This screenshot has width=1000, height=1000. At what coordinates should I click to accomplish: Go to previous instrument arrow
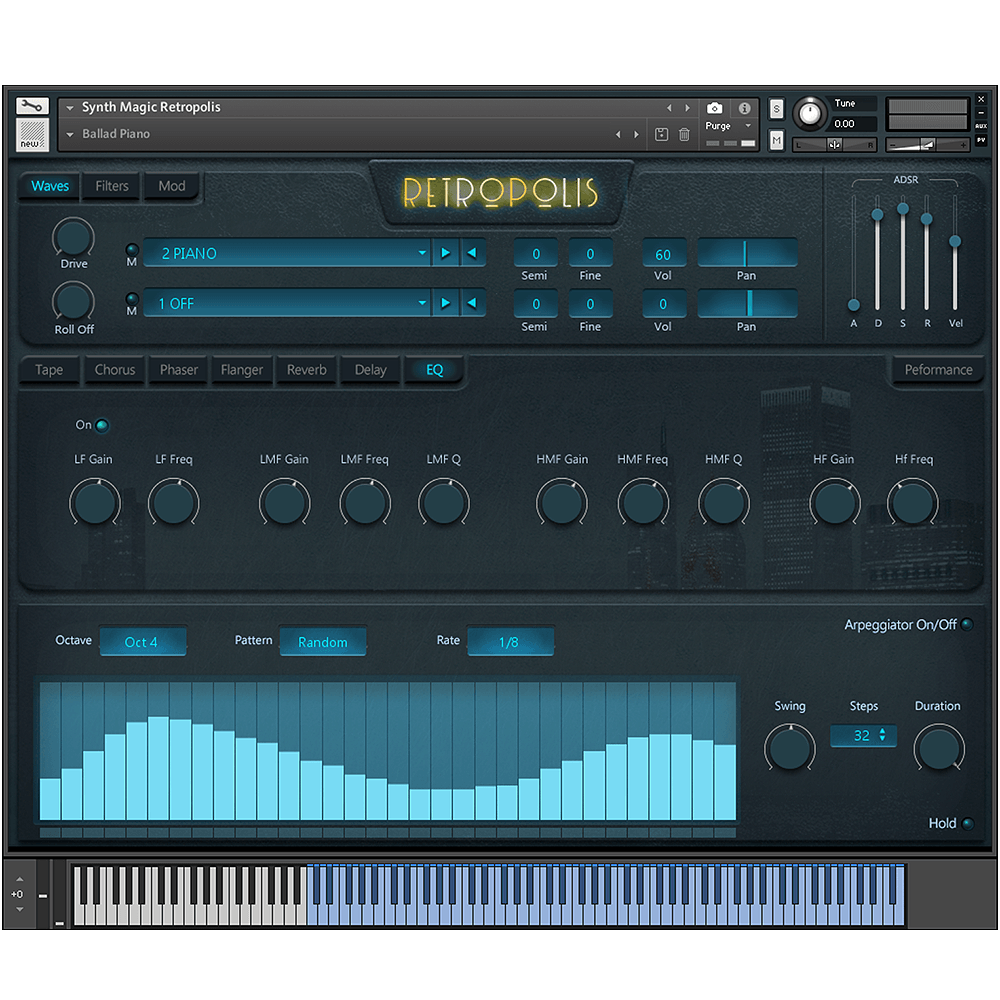coord(669,108)
